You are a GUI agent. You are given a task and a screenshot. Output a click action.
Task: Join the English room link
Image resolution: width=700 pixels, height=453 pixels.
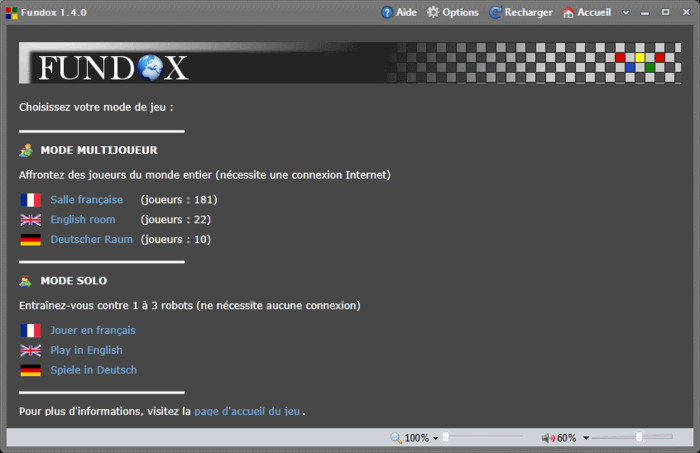[83, 220]
